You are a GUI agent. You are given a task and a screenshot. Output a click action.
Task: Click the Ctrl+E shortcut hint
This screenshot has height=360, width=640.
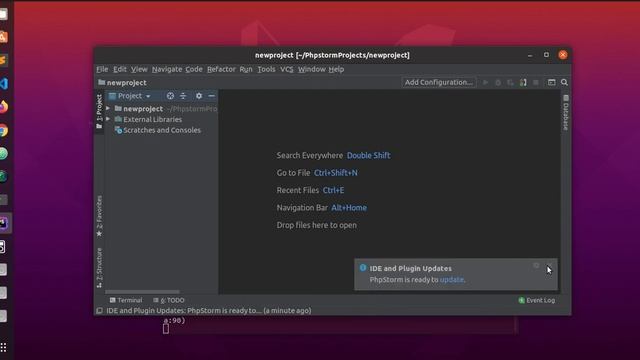(x=333, y=191)
